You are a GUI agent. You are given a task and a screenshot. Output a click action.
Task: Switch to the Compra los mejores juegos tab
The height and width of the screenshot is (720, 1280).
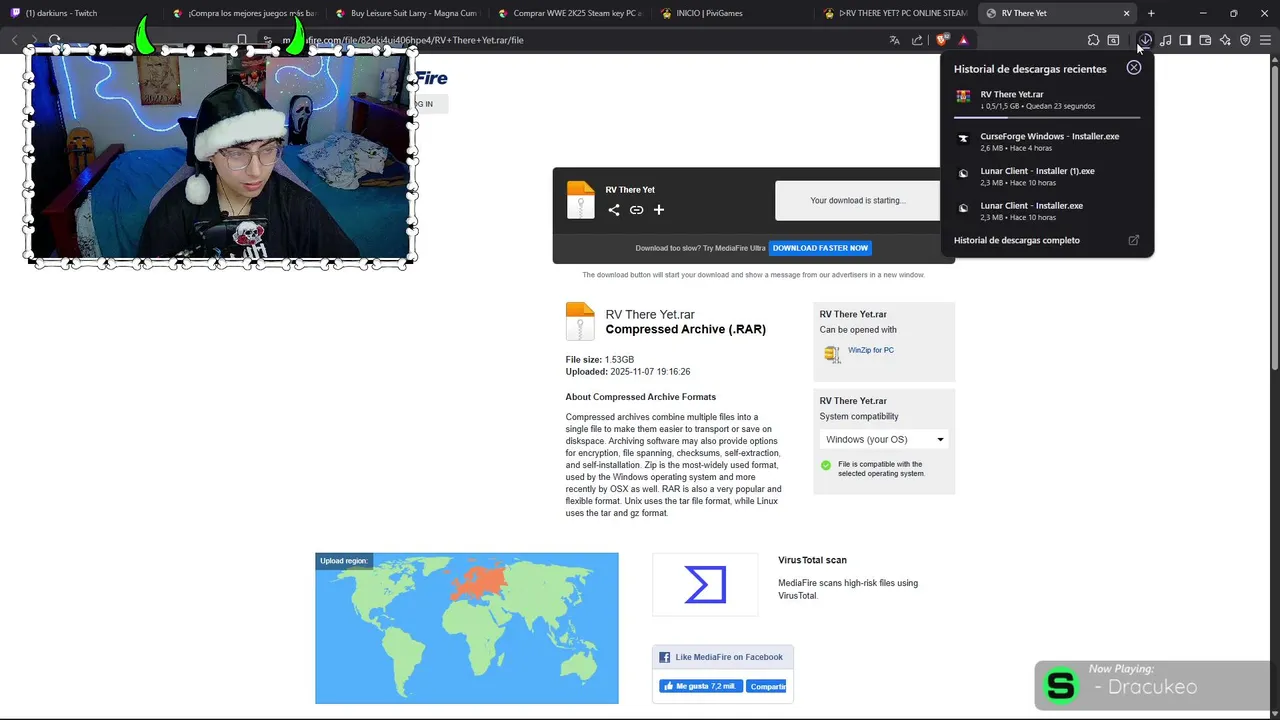point(244,13)
